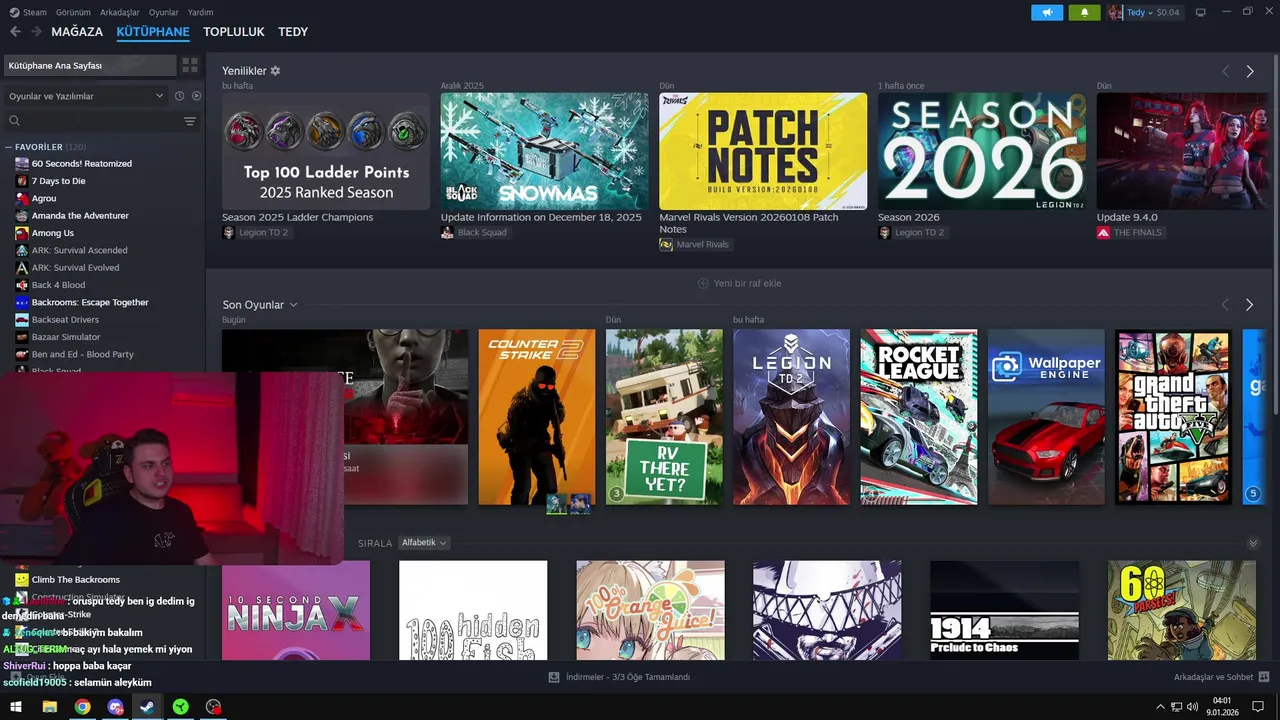Open Rocket League game cover

[x=919, y=417]
